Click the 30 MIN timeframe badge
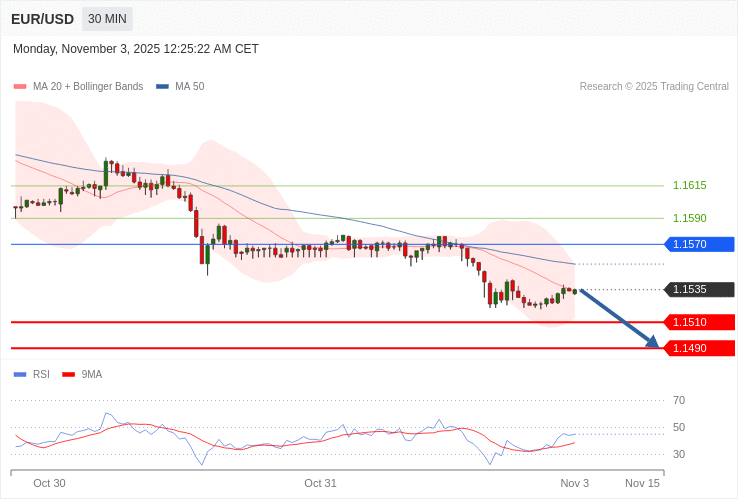738x500 pixels. 106,19
